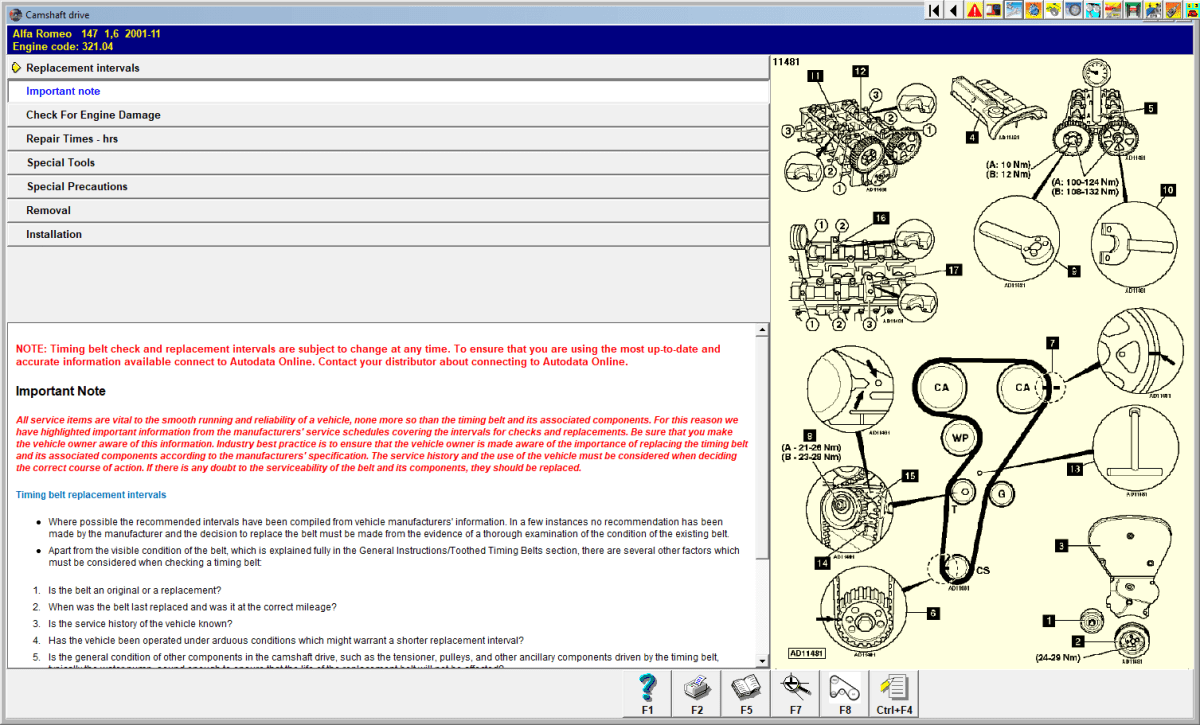
Task: Click the Timing belt replacement intervals heading
Action: (91, 495)
